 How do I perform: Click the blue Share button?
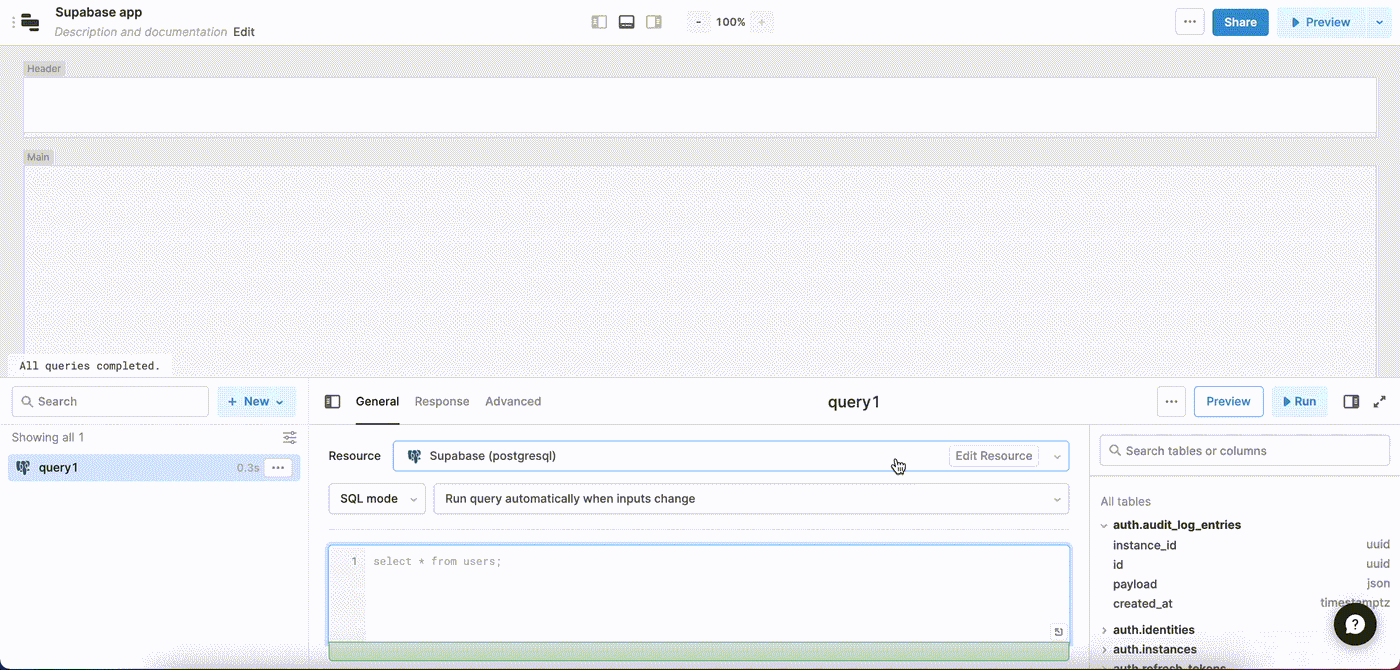click(1240, 22)
